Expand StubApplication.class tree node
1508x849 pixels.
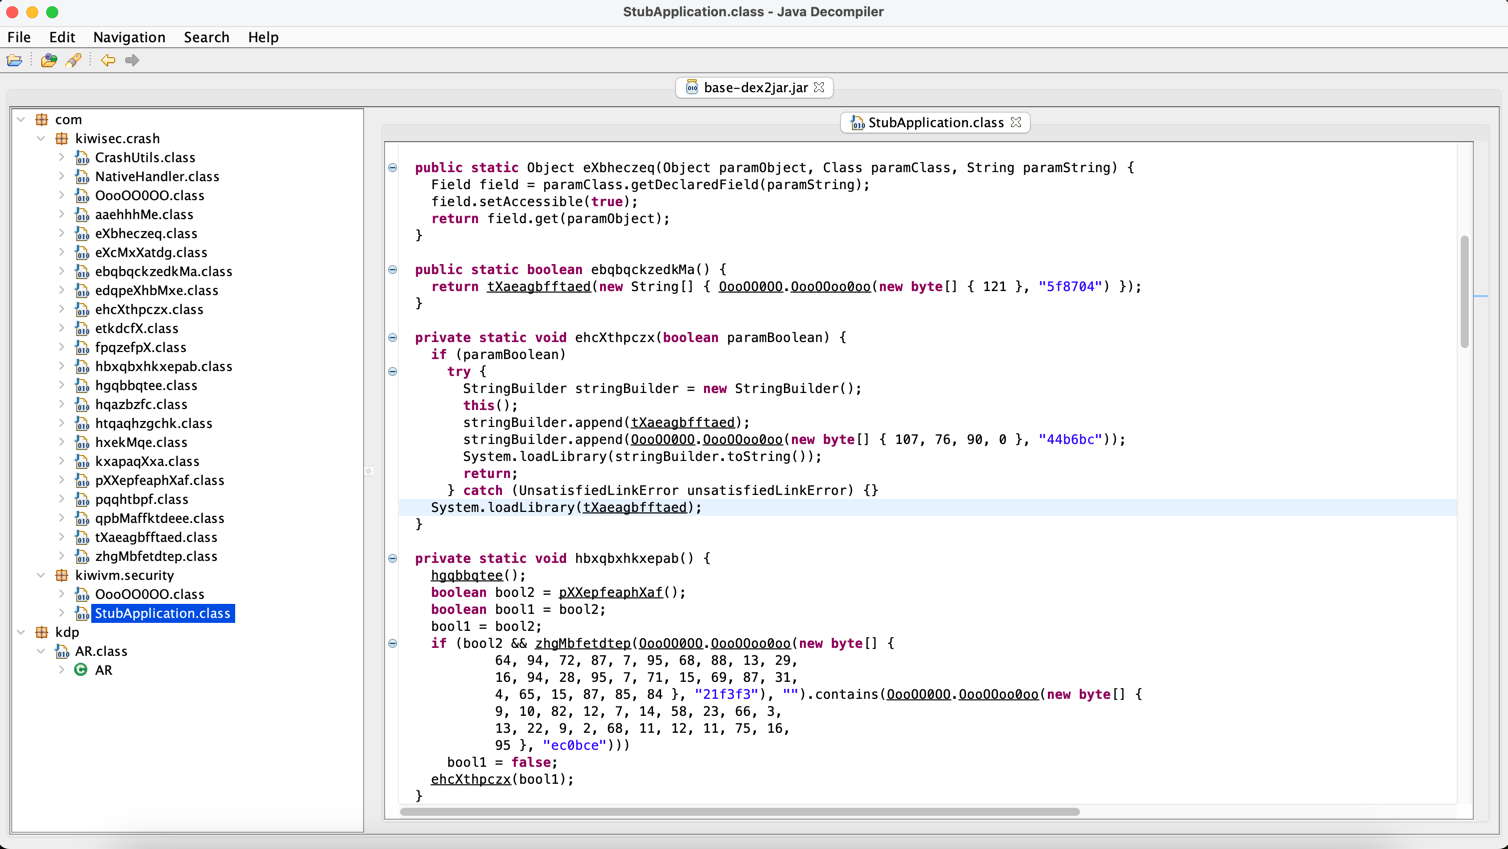tap(61, 613)
